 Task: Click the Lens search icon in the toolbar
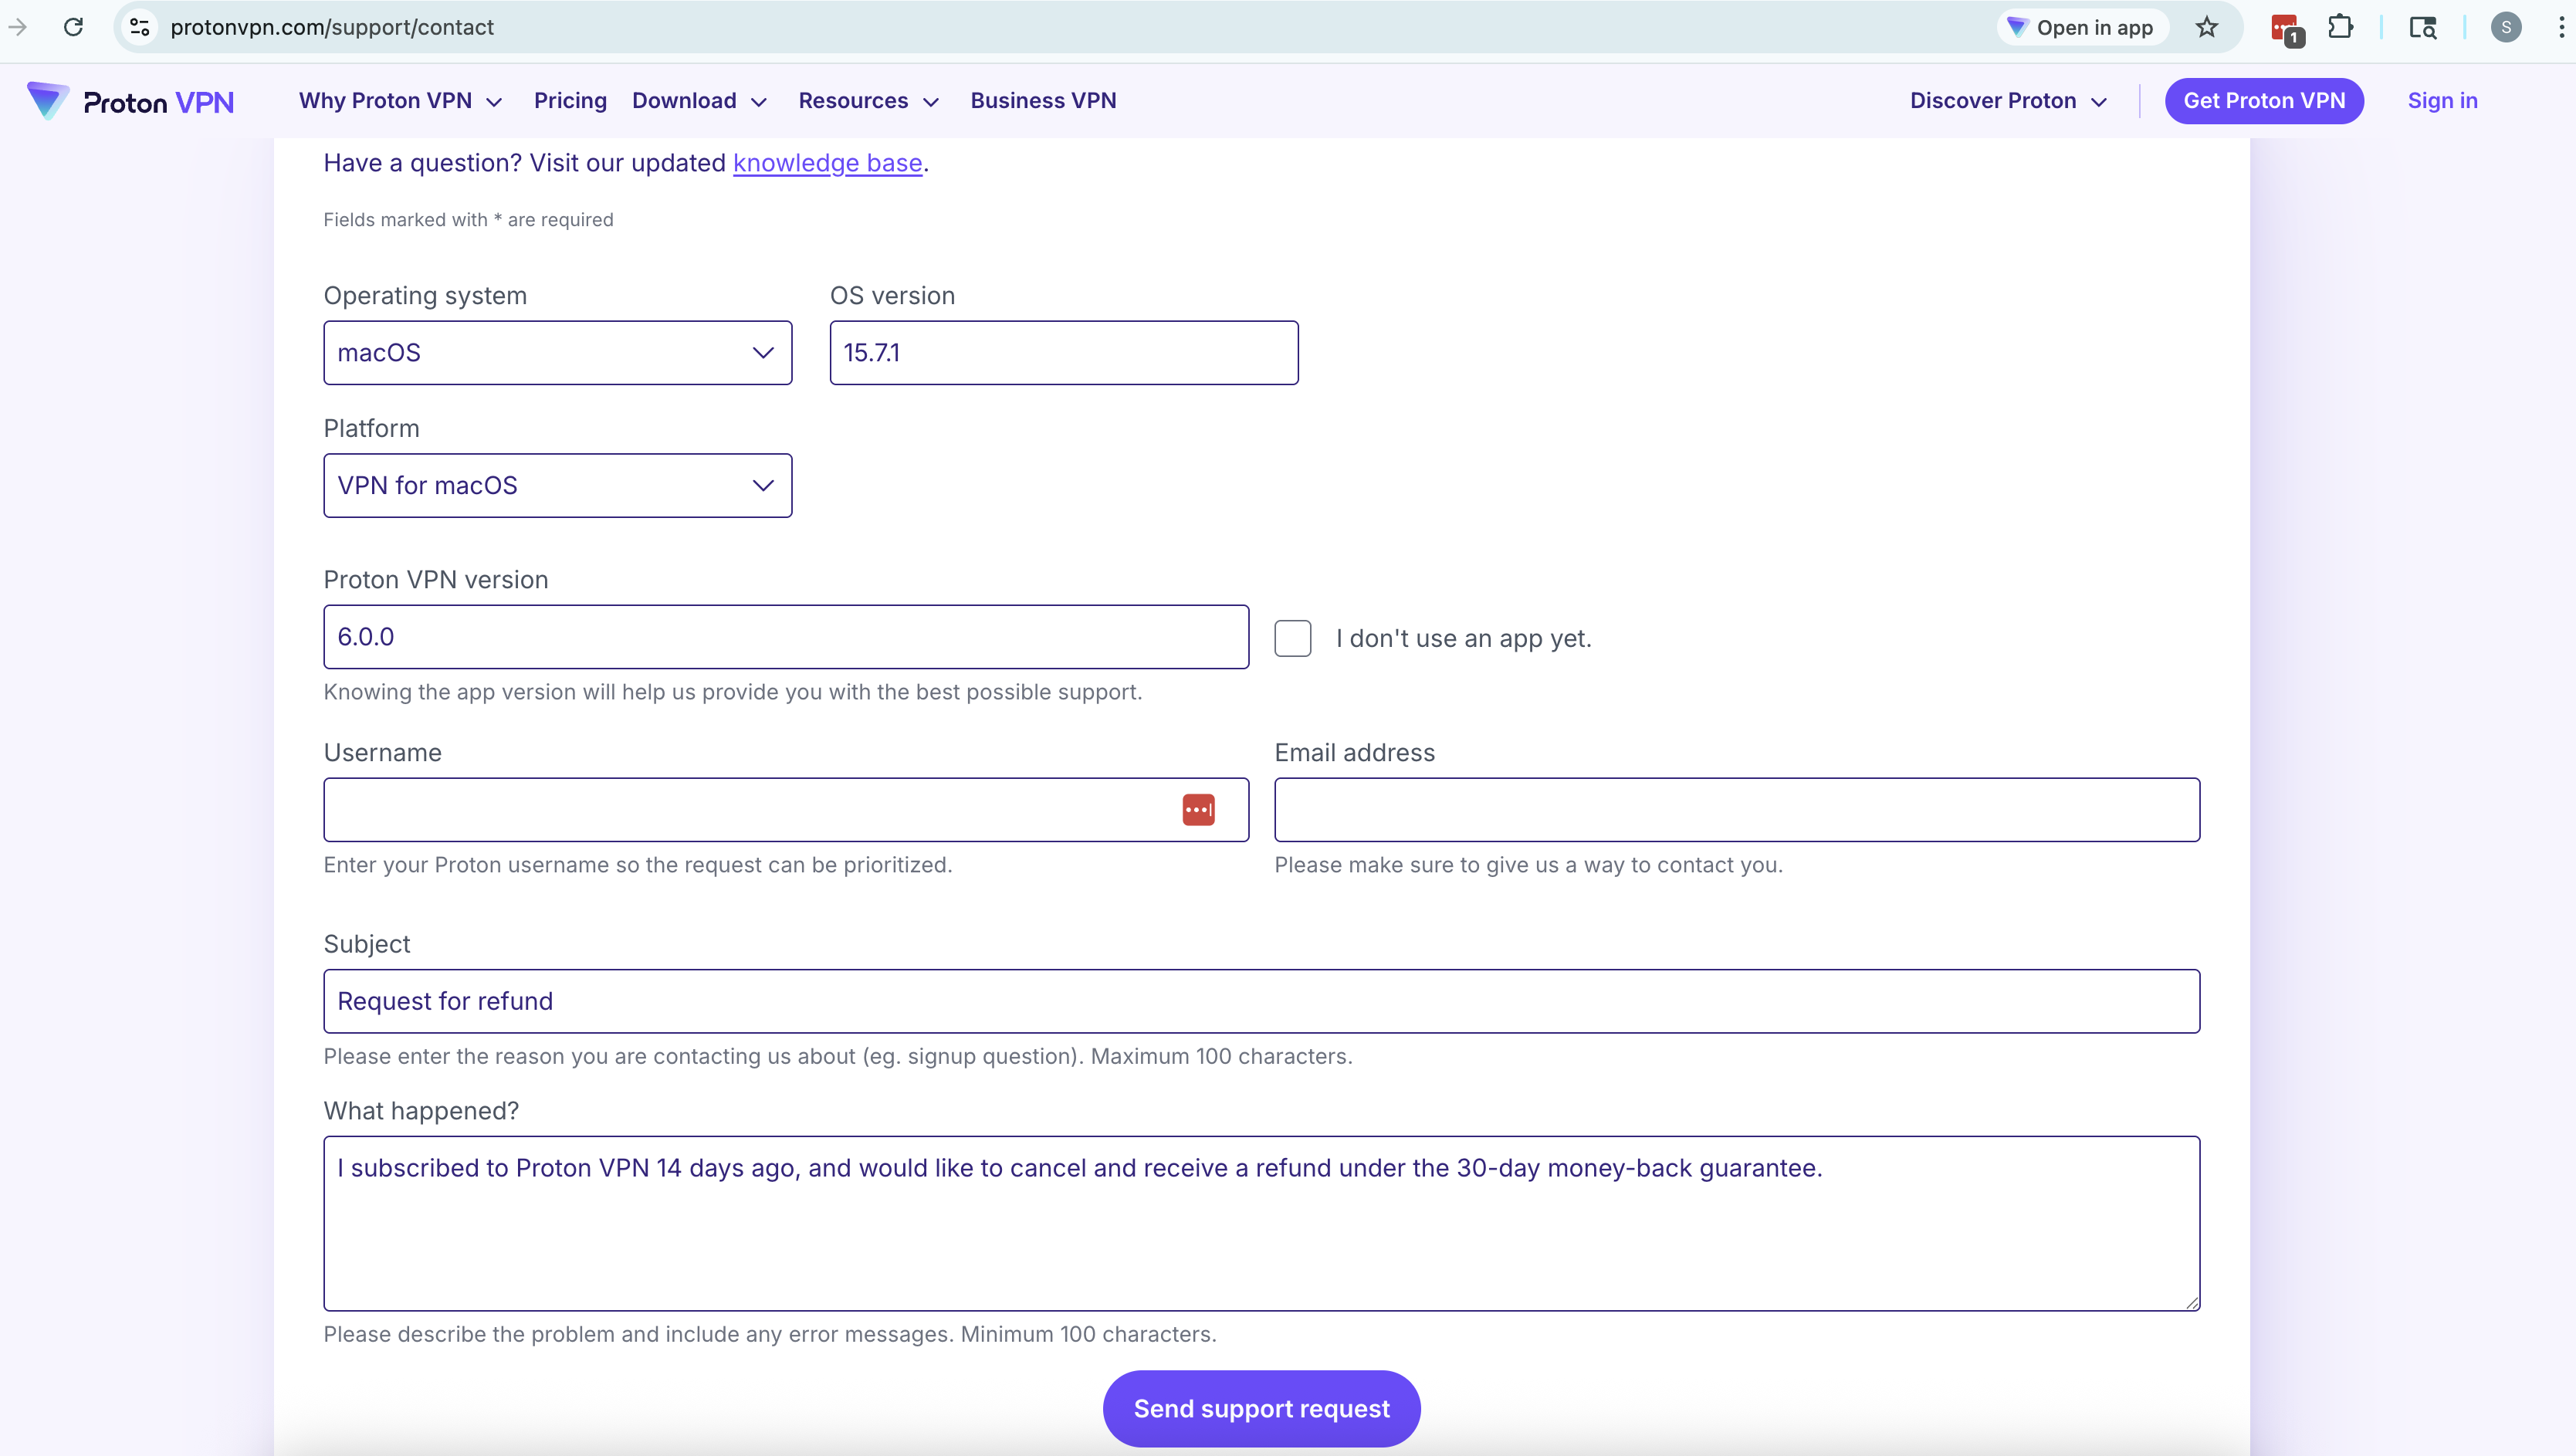pos(2423,27)
